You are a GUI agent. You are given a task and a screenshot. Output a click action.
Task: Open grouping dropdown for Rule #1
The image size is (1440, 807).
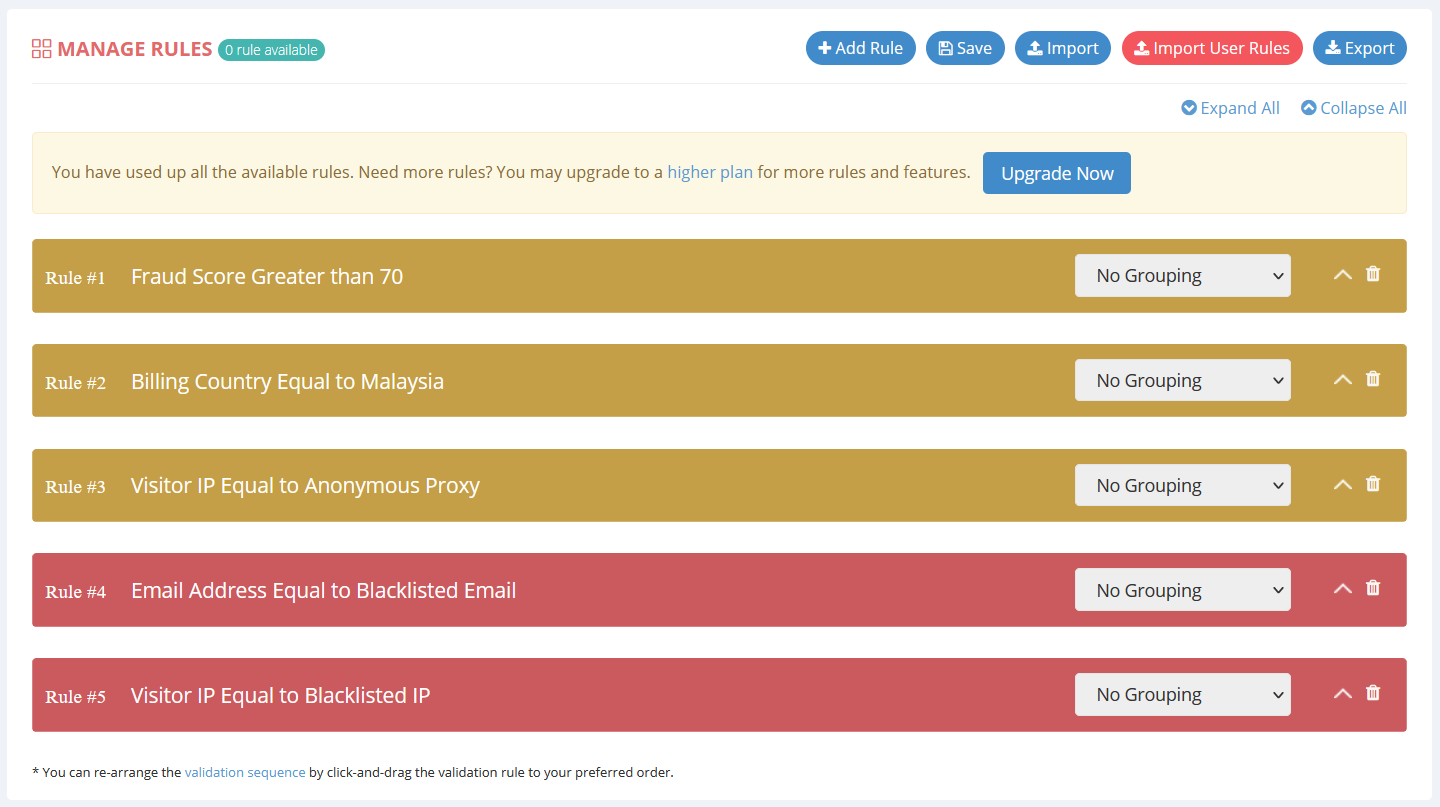pyautogui.click(x=1183, y=276)
